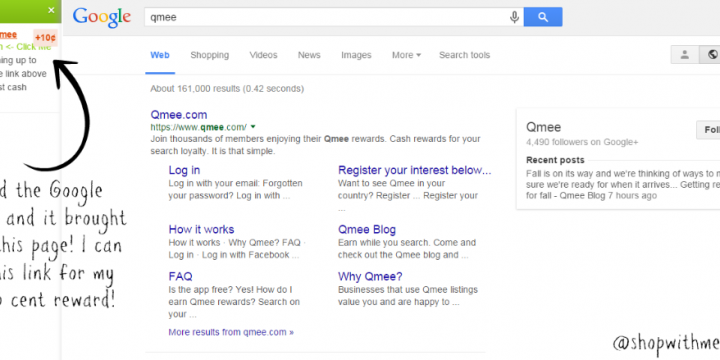Open Search tools options
720x360 pixels.
tap(464, 55)
